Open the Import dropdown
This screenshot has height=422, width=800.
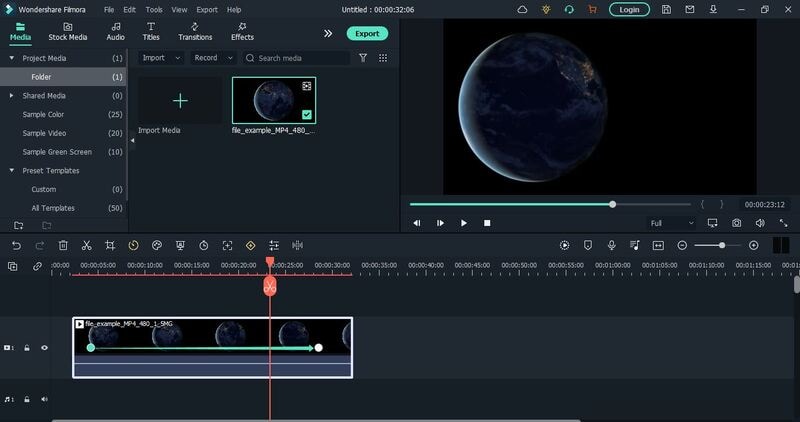coord(161,58)
